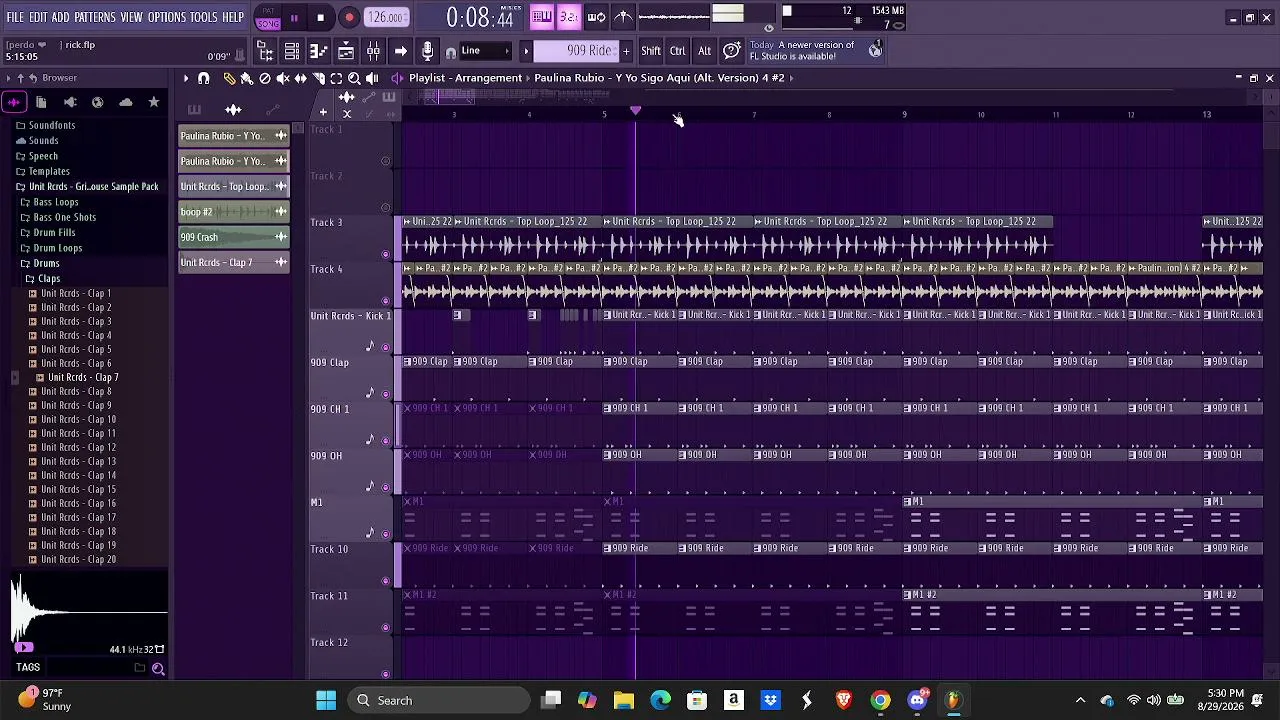Open the EDIT menu

point(39,18)
